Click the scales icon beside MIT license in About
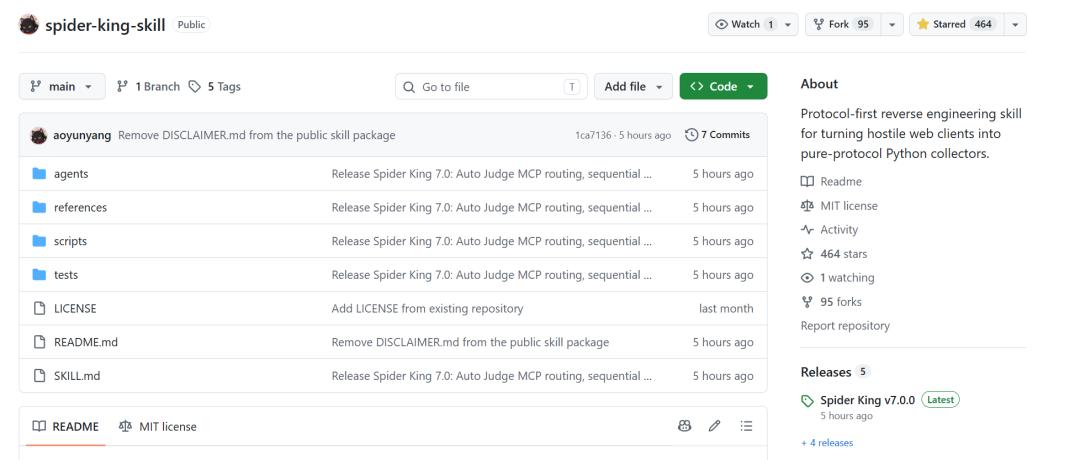 [807, 206]
